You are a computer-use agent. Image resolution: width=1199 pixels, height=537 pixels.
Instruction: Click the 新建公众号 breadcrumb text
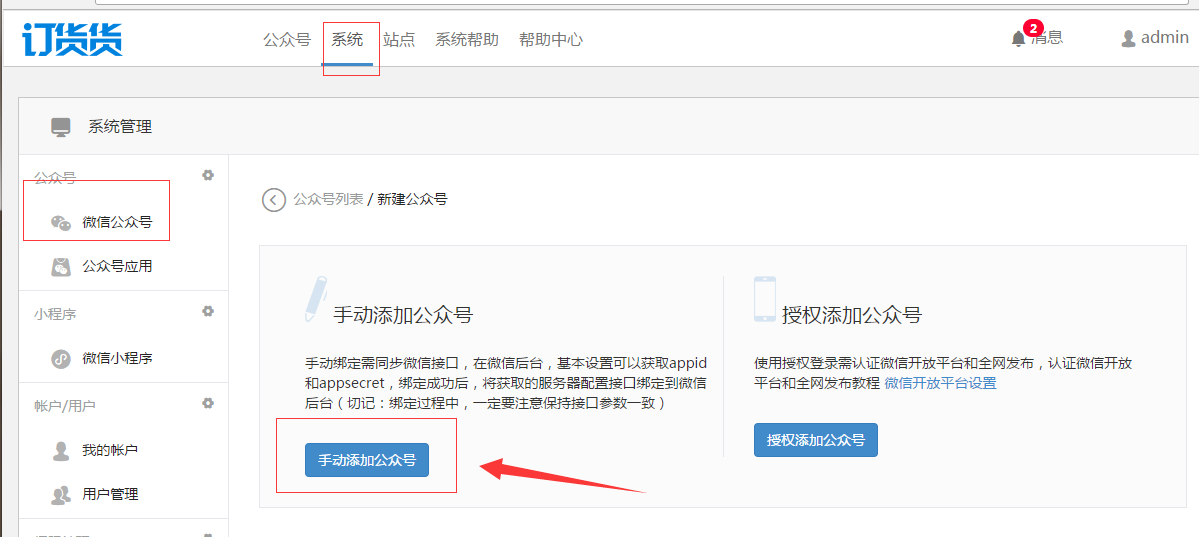[412, 200]
